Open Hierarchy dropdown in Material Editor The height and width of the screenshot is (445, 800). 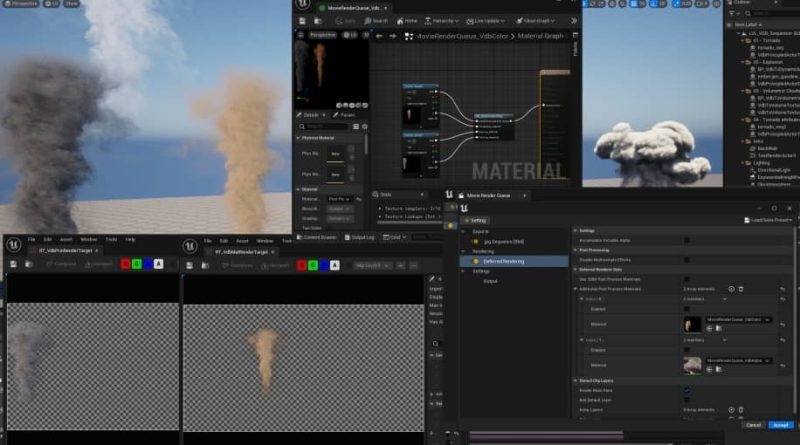tap(441, 21)
